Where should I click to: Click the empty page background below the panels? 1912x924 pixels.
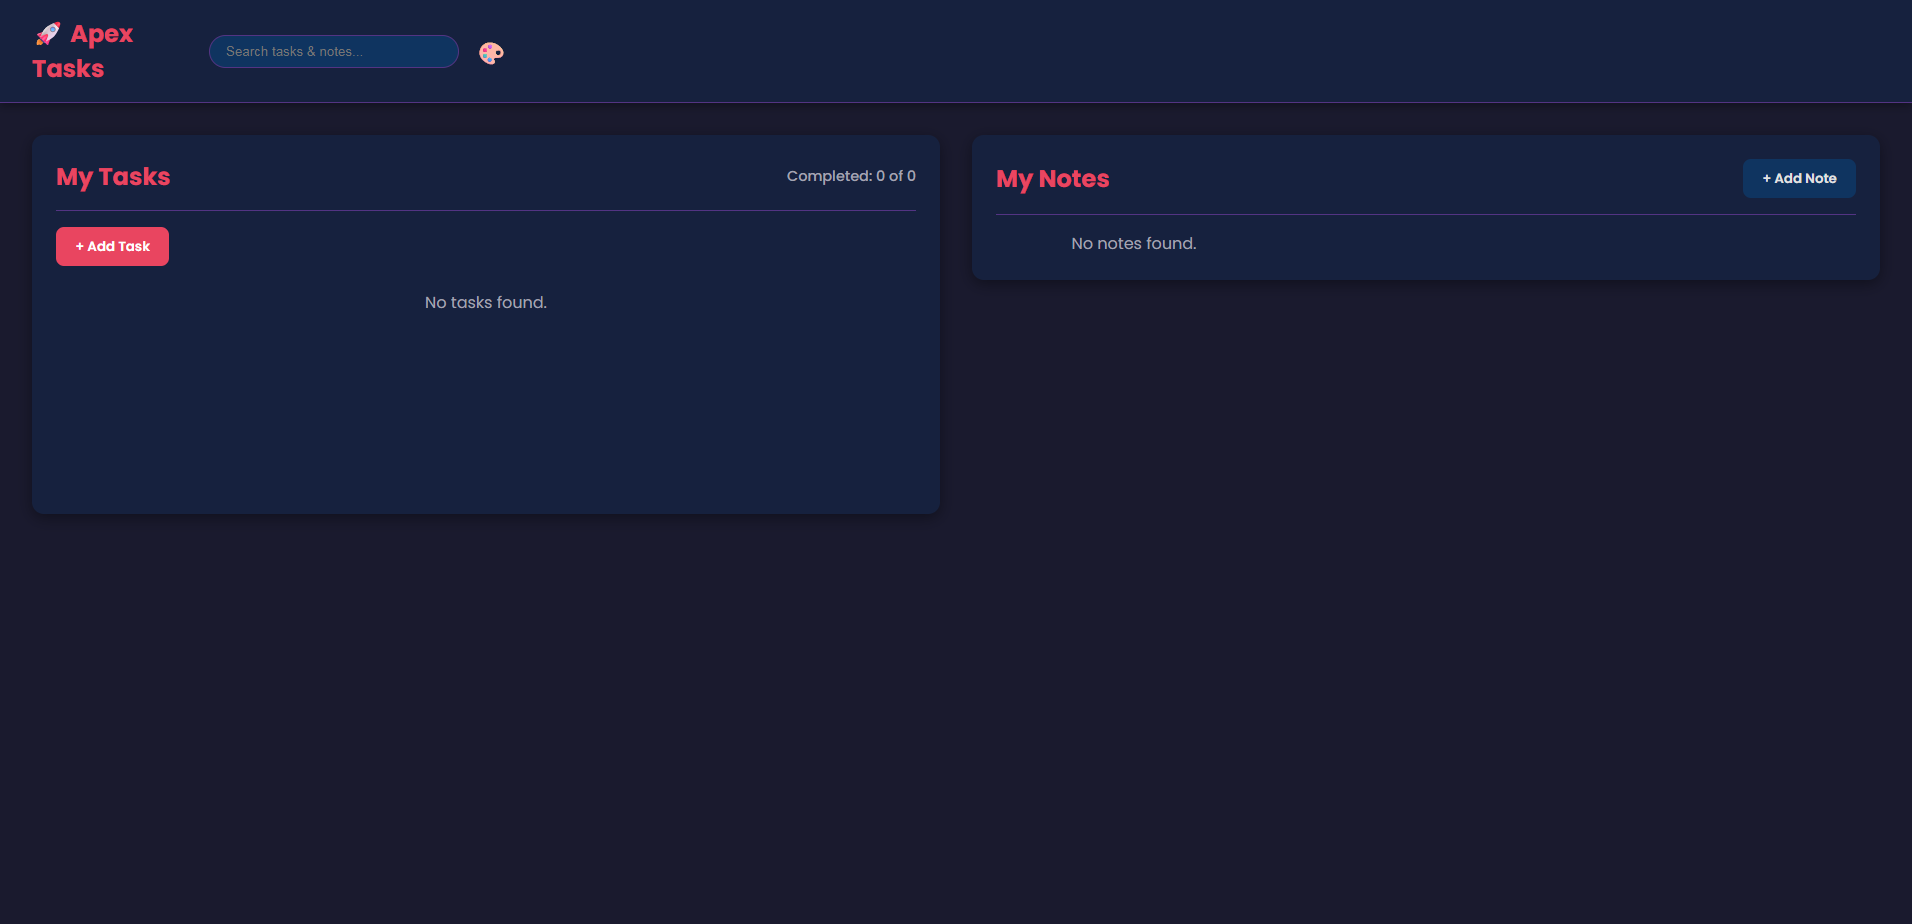pos(955,720)
